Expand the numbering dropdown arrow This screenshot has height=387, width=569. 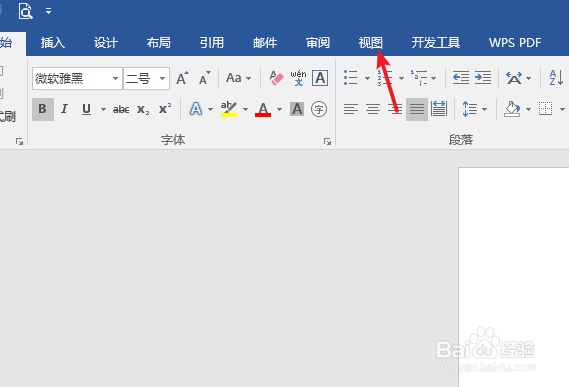(401, 78)
